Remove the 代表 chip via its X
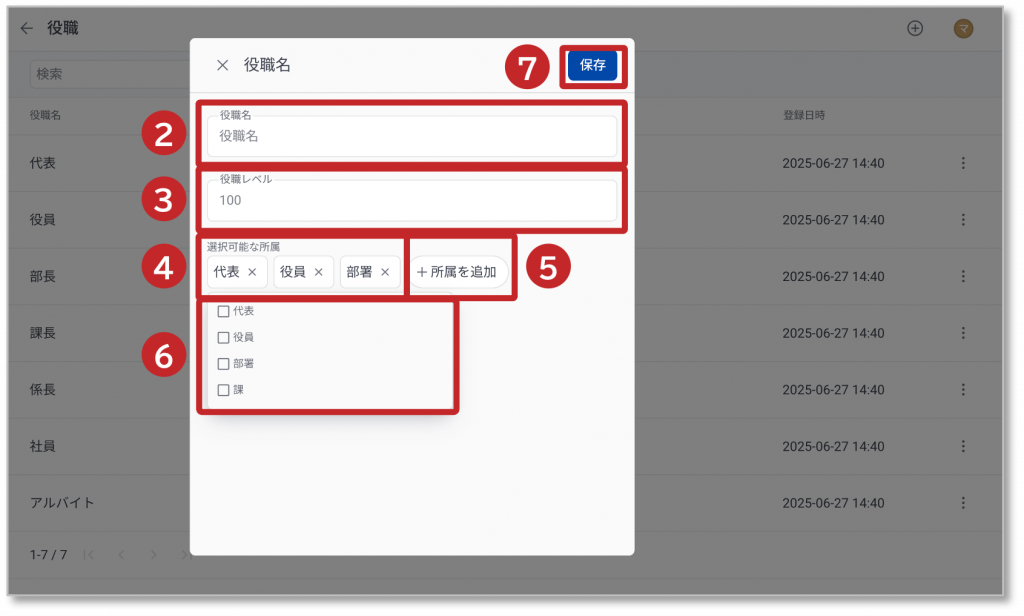The height and width of the screenshot is (616, 1024). pyautogui.click(x=252, y=272)
